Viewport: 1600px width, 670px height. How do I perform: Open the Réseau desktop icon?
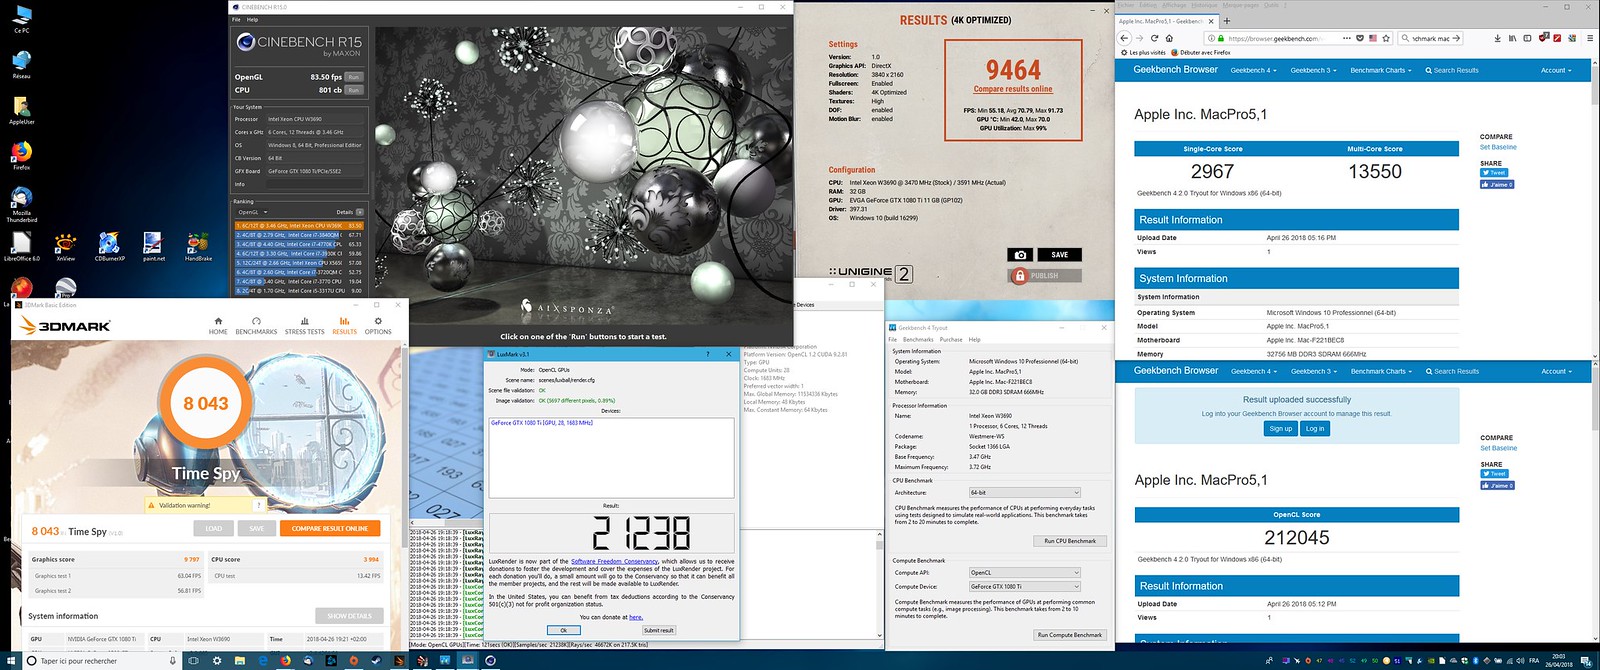coord(21,64)
